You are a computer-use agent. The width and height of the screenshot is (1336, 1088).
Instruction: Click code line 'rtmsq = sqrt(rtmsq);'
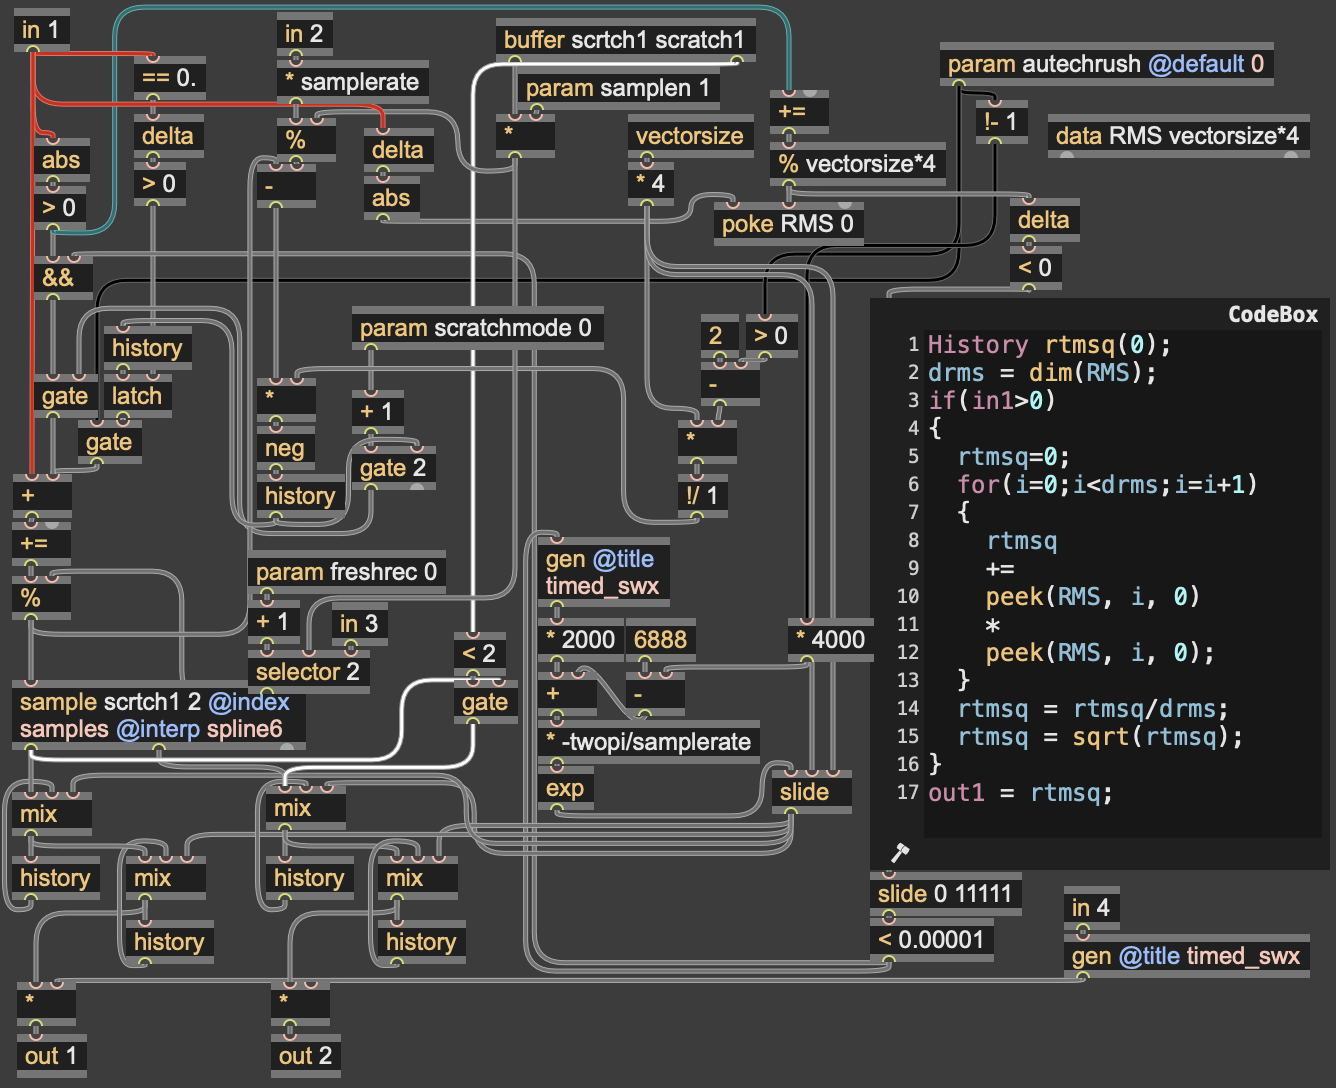(x=1100, y=737)
